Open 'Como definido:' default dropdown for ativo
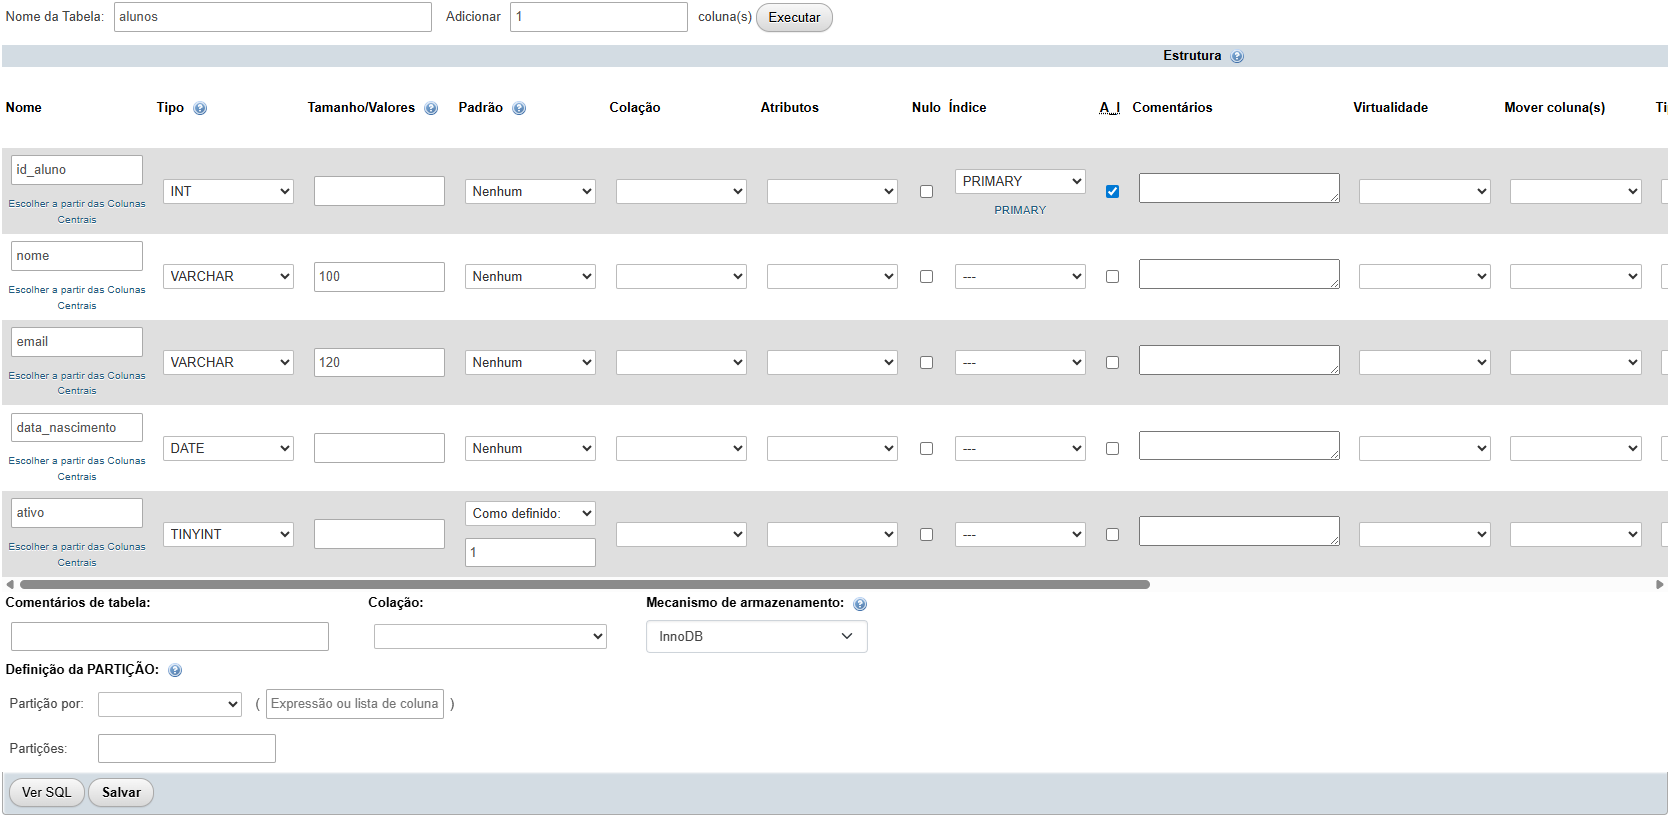 [530, 513]
